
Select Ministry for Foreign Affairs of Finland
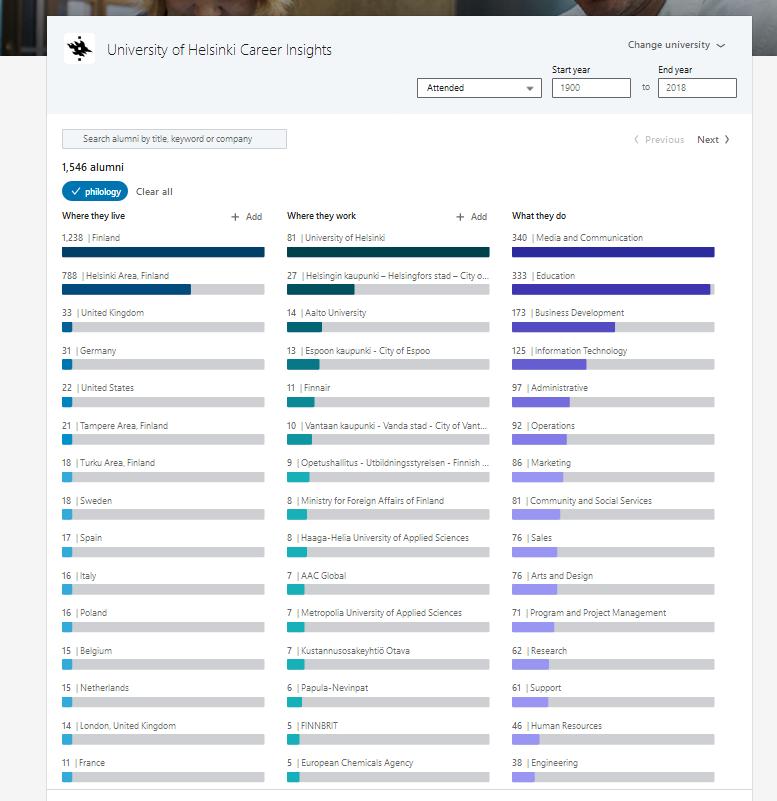388,508
